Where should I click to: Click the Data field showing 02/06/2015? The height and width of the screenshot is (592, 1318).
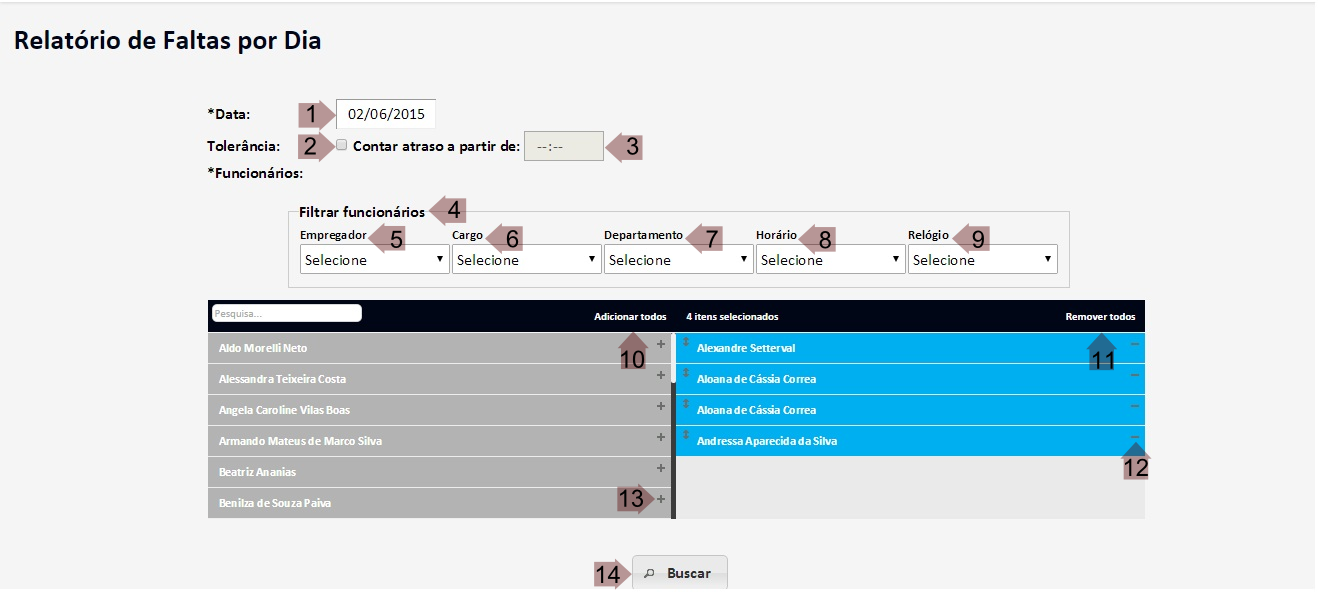(x=386, y=114)
